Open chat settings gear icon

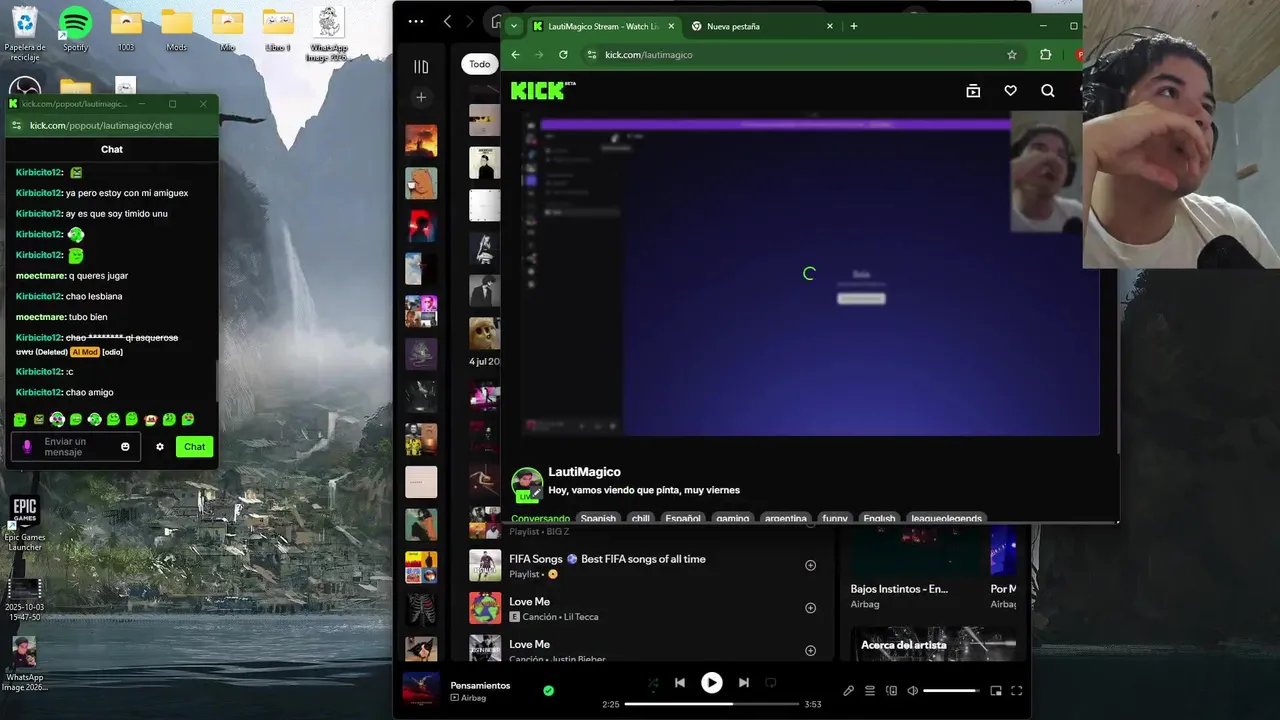coord(159,447)
